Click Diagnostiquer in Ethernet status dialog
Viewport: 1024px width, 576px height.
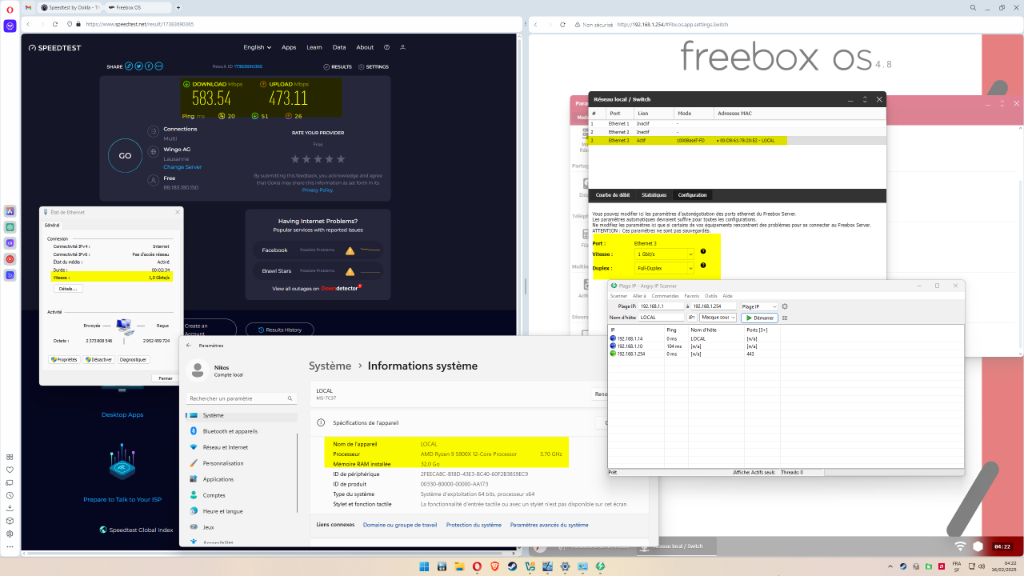click(x=133, y=360)
